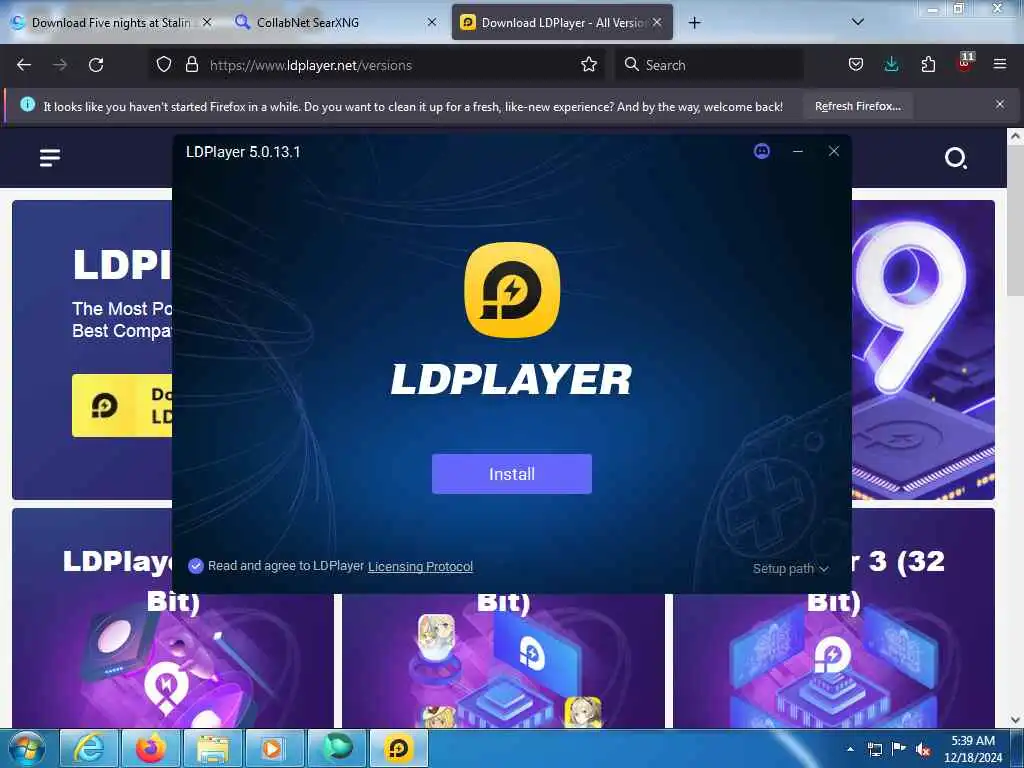Click the site security padlock icon
This screenshot has height=768, width=1024.
coord(191,65)
